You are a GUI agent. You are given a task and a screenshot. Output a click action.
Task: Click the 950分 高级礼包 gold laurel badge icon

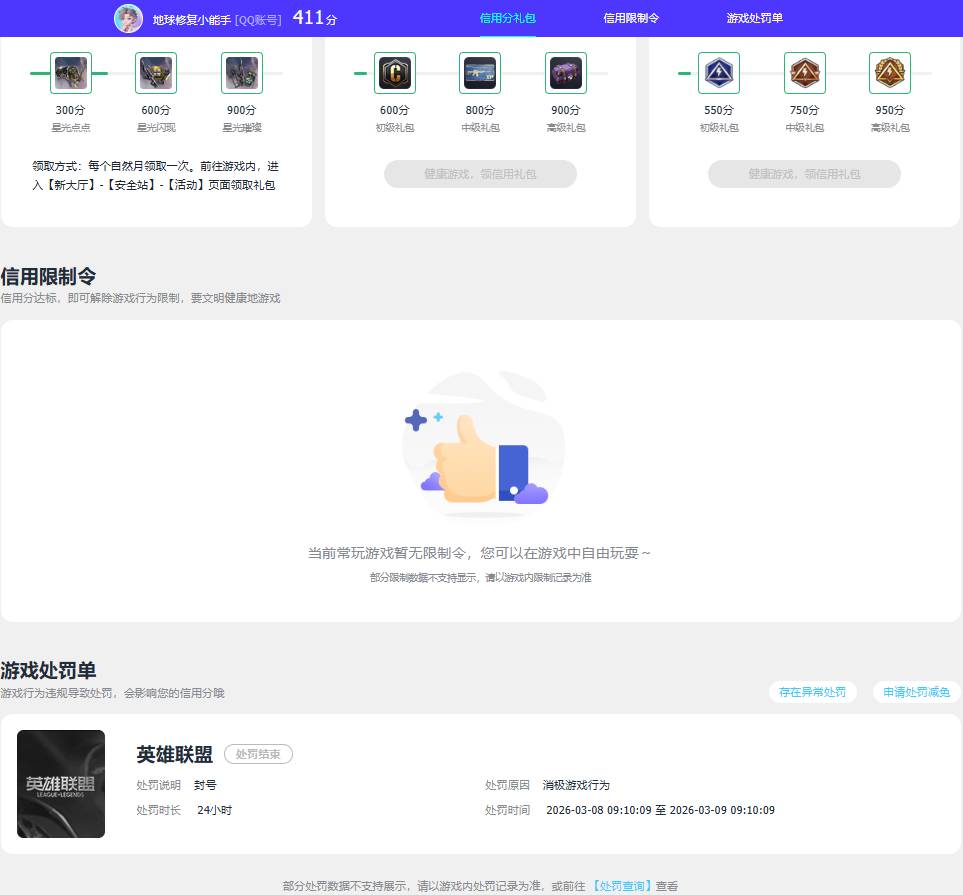pyautogui.click(x=890, y=73)
